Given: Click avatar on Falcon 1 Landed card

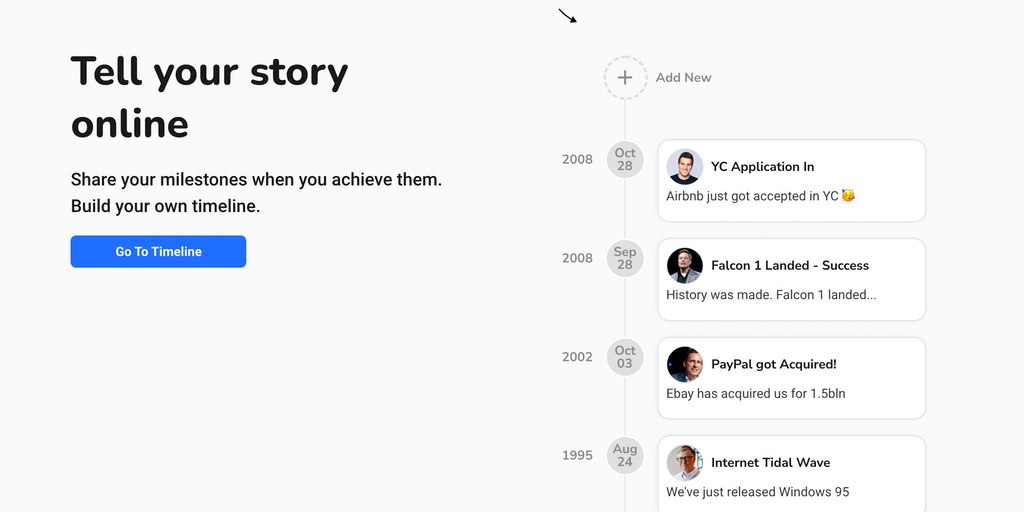Looking at the screenshot, I should click(685, 265).
